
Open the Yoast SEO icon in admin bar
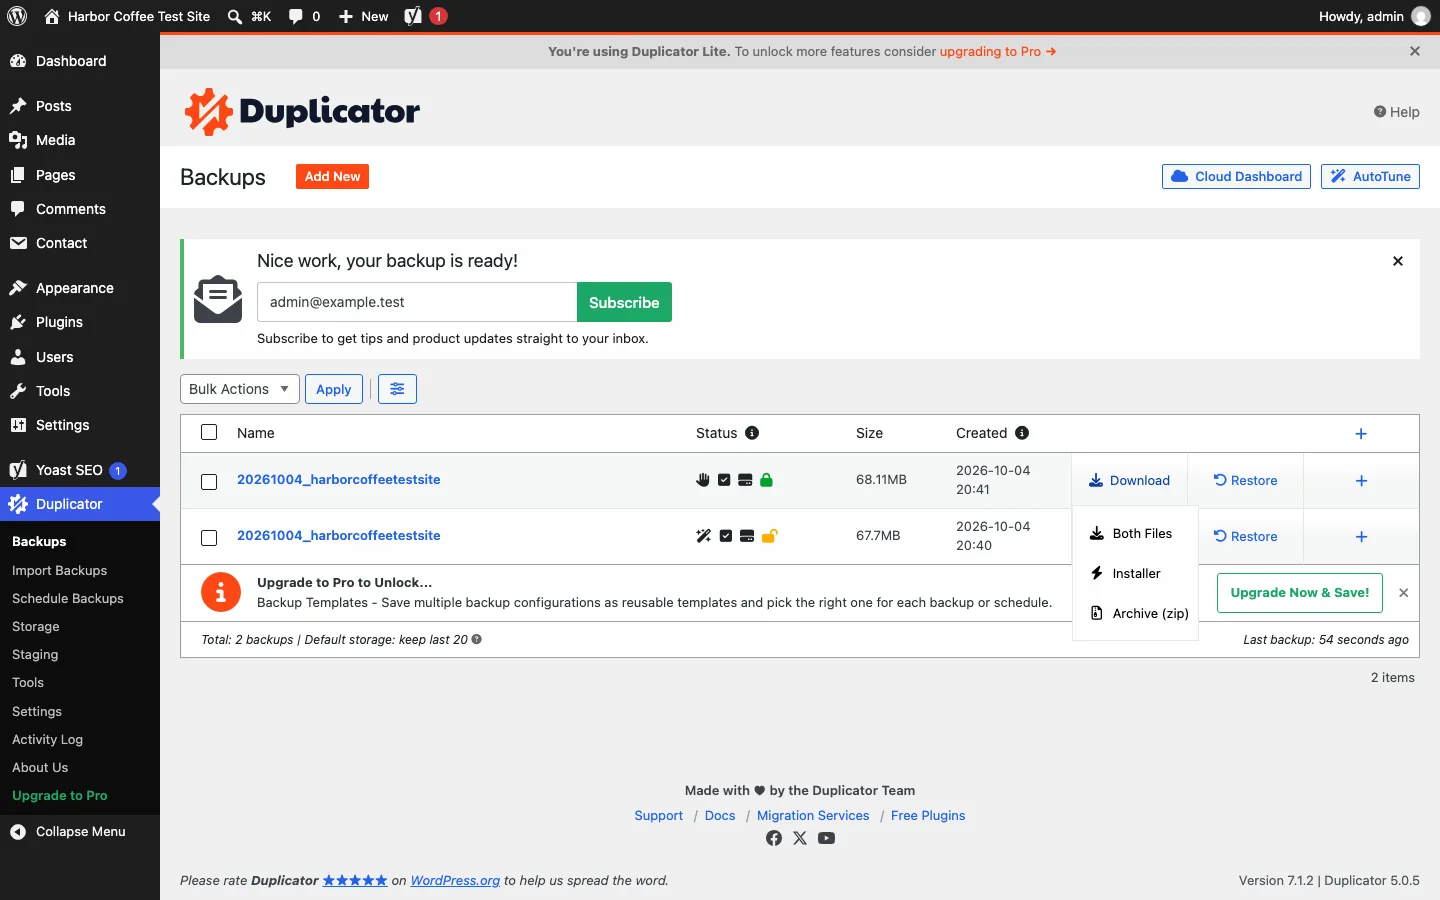click(x=413, y=16)
